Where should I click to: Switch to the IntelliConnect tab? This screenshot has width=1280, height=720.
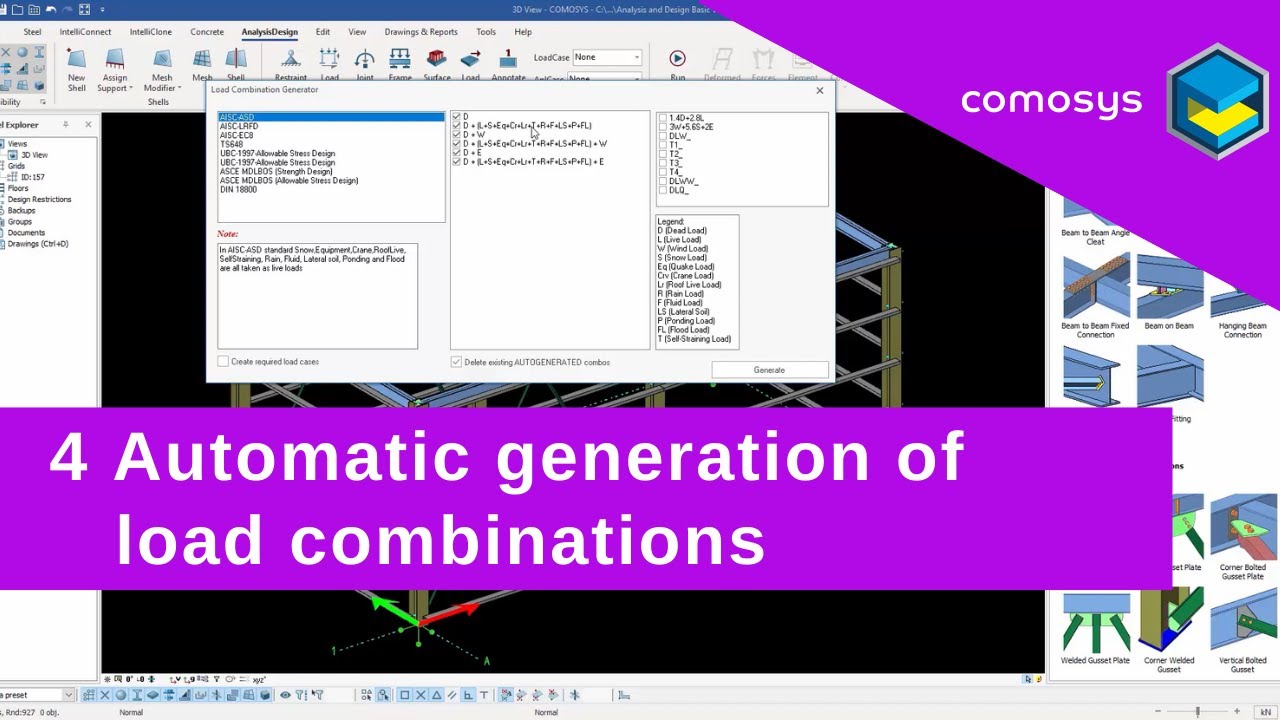[86, 32]
